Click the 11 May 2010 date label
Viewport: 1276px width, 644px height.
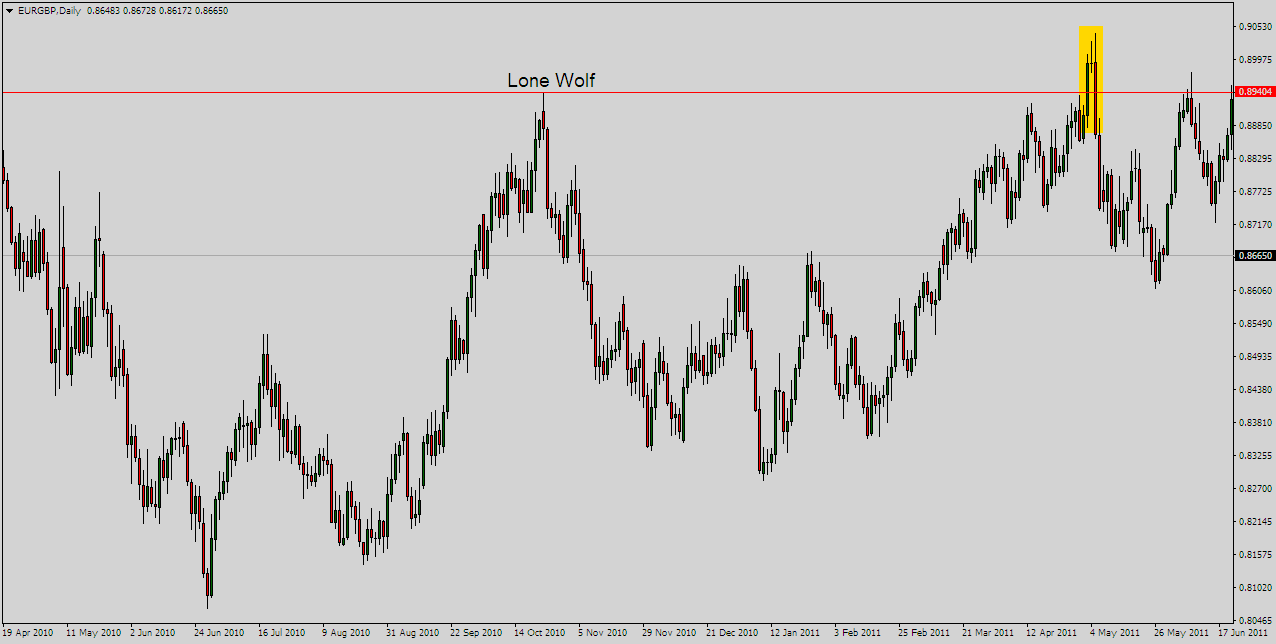click(x=92, y=633)
